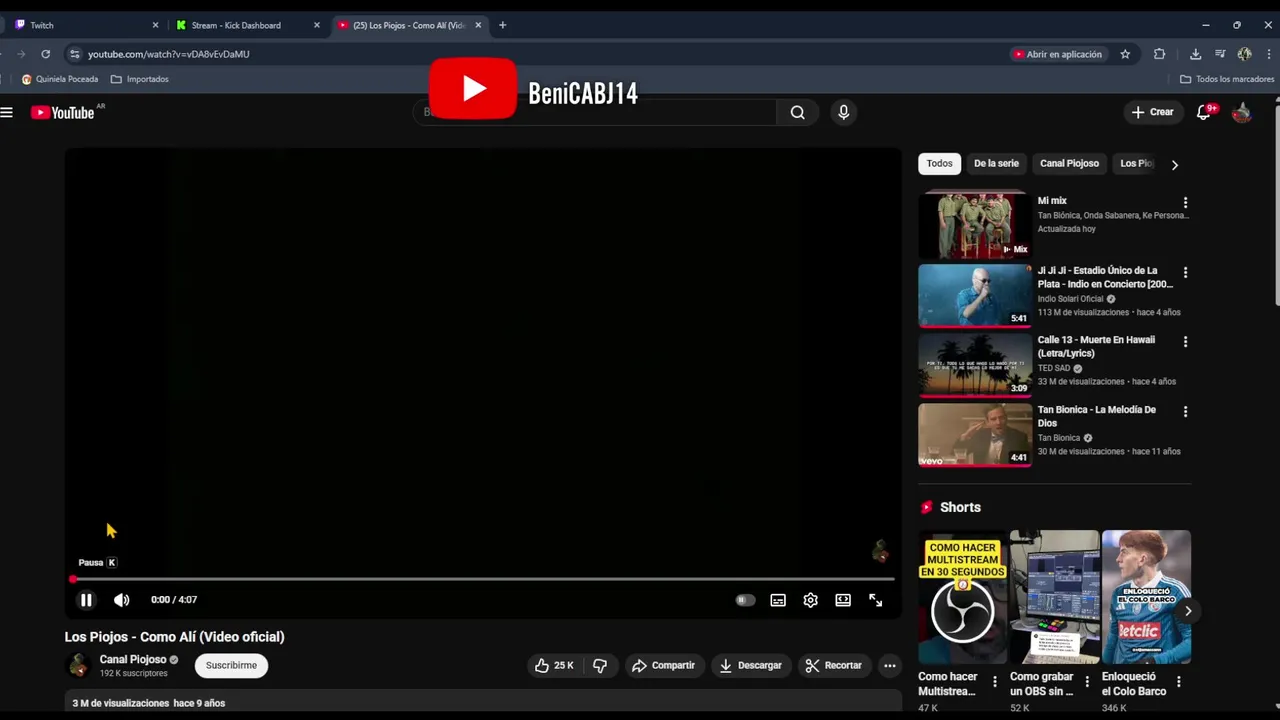Open Quiniela Poceada bookmark
This screenshot has height=720, width=1280.
pos(60,79)
